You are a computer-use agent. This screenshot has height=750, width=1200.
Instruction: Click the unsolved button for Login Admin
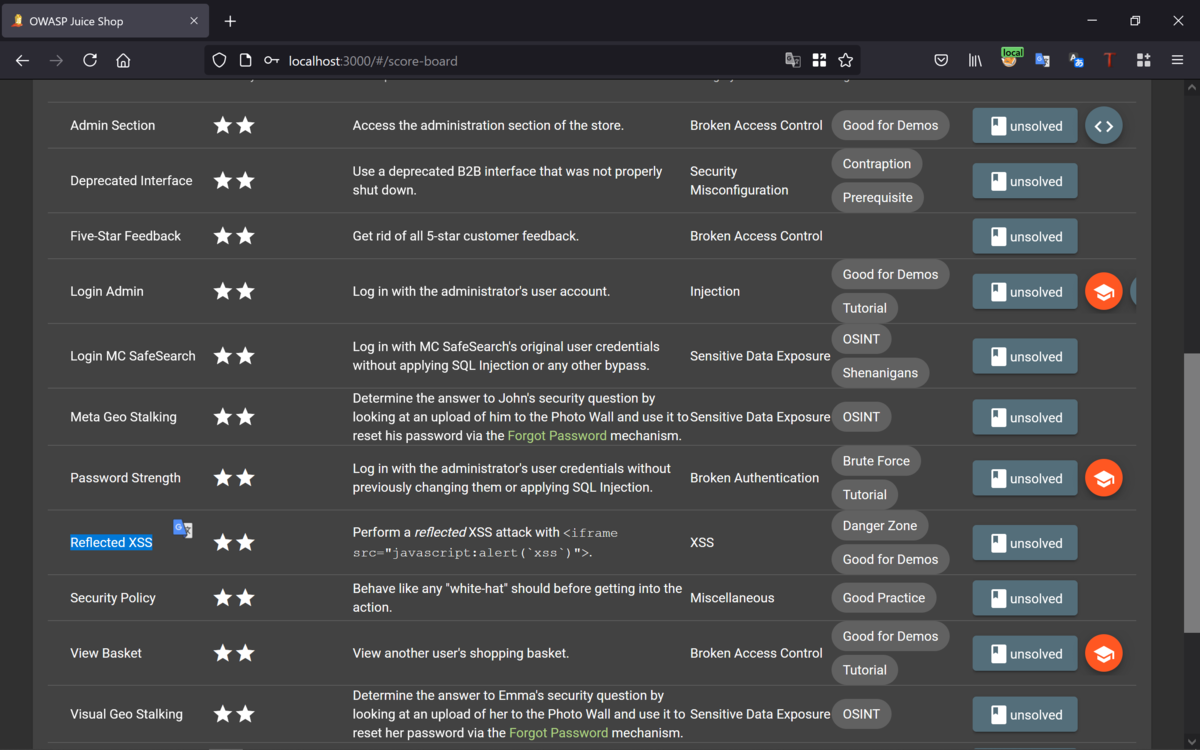1025,292
